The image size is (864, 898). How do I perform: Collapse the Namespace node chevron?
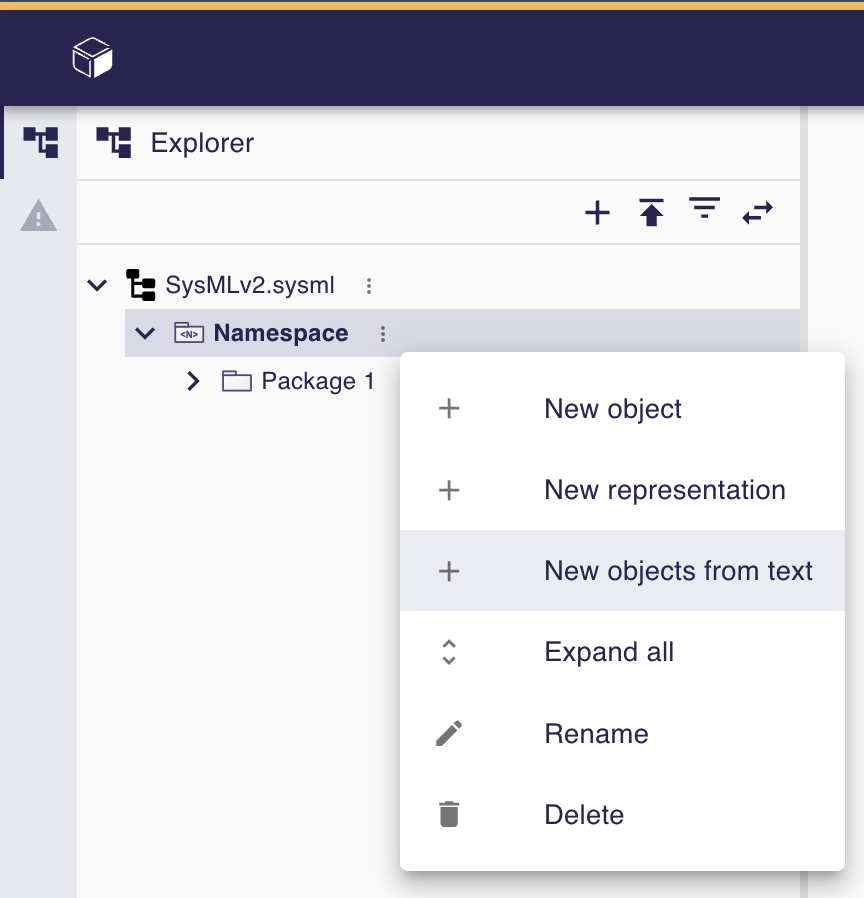[145, 333]
